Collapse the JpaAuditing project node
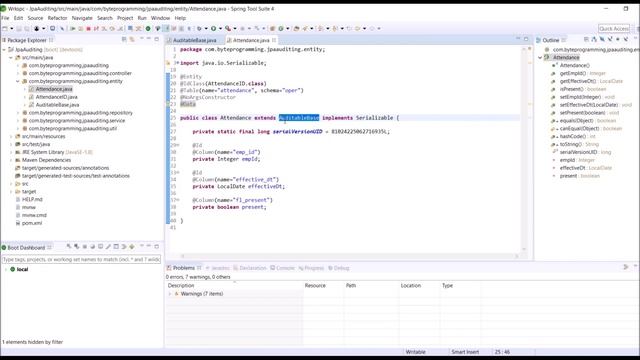The width and height of the screenshot is (640, 360). 4,50
